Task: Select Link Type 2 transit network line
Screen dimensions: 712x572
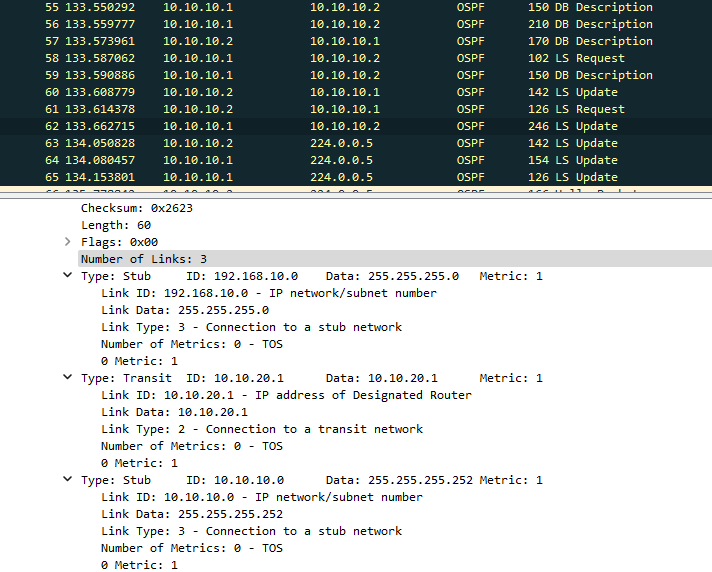Action: coord(262,429)
